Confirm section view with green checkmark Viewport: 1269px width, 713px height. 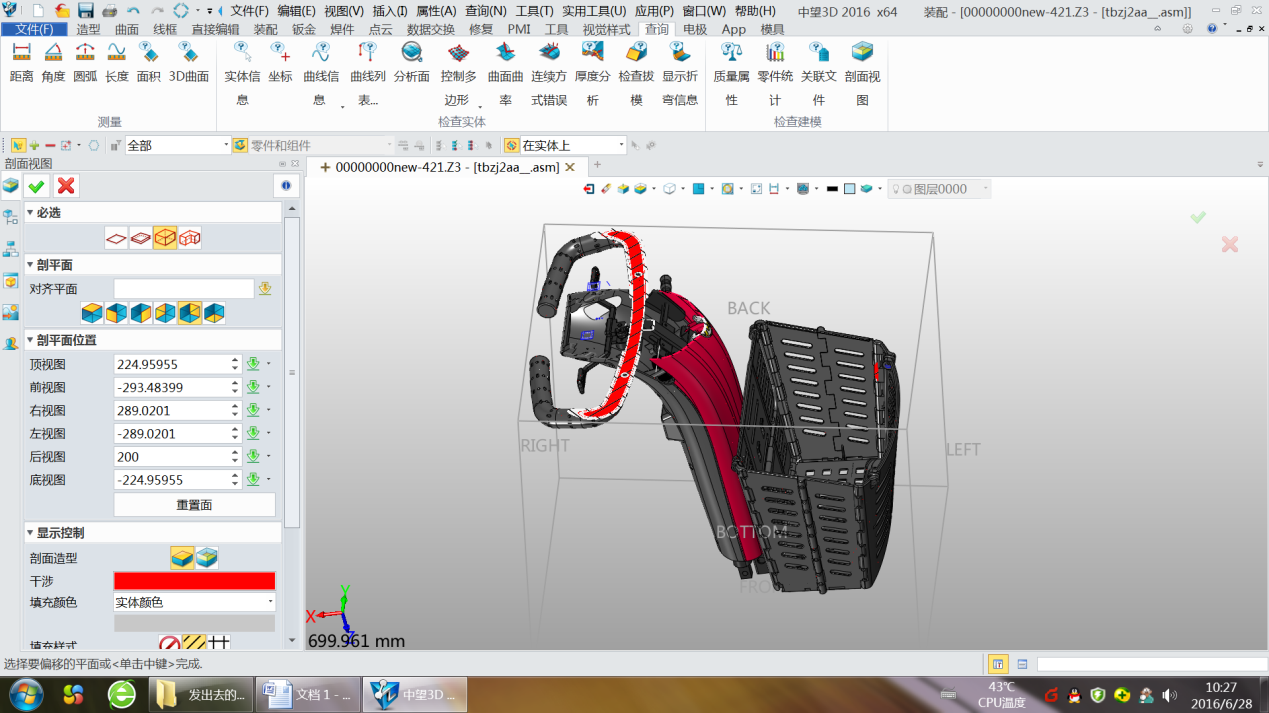tap(37, 186)
